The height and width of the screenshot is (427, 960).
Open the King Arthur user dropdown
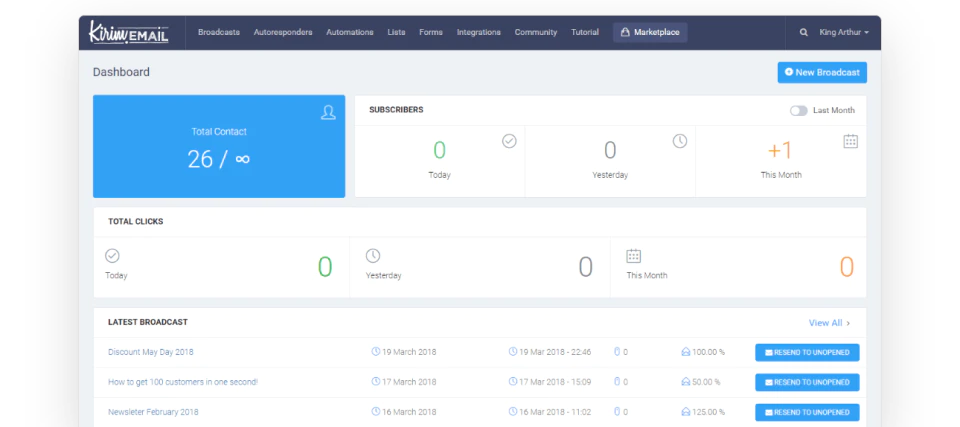844,32
